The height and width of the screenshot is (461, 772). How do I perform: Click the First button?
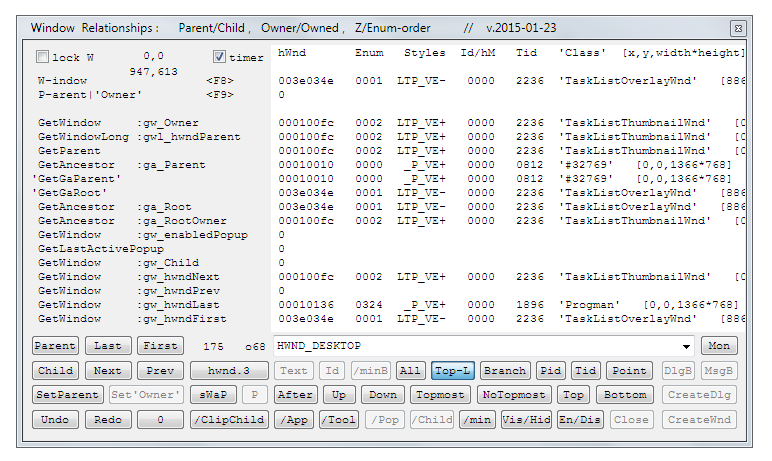(x=160, y=346)
